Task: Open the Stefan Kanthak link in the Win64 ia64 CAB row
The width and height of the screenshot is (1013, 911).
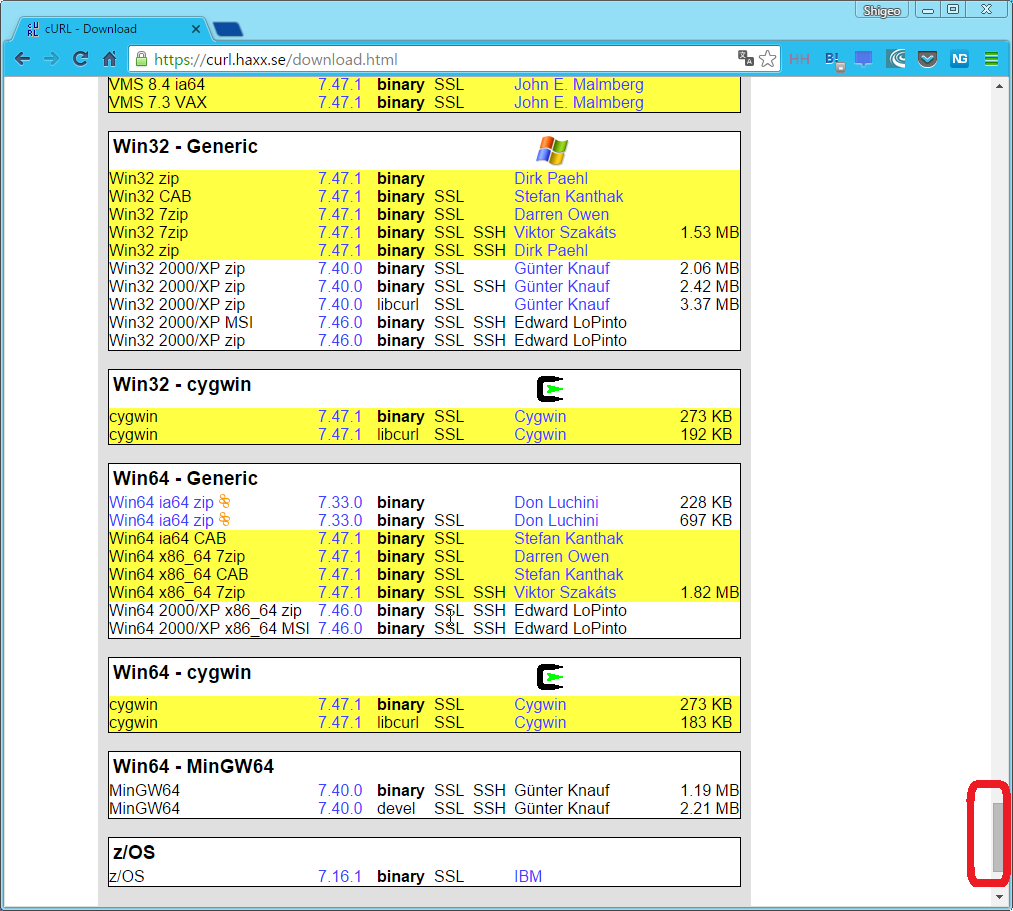Action: (x=569, y=539)
